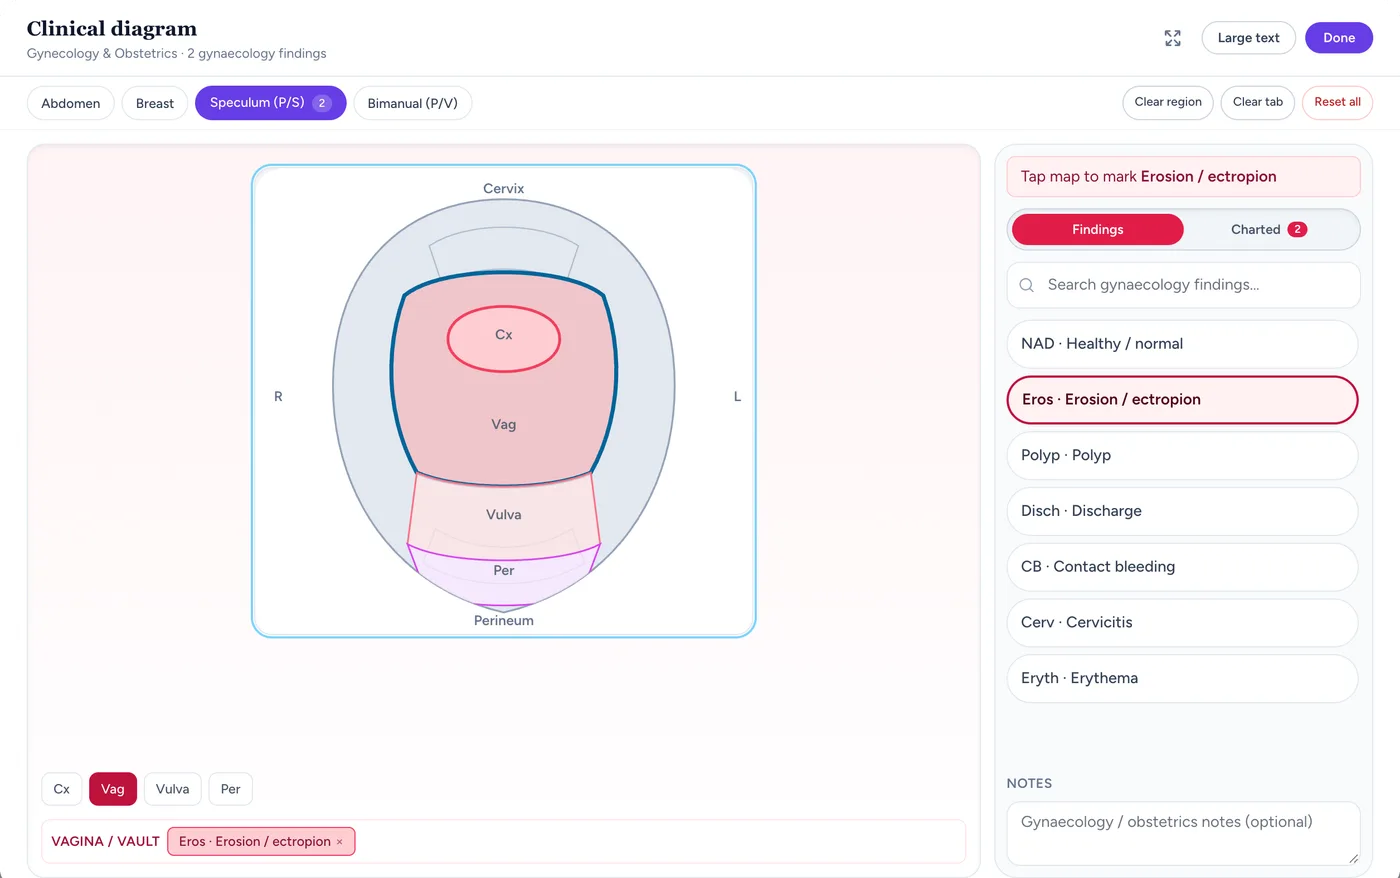Select Cerv Cervicitis finding
This screenshot has height=878, width=1400.
(1182, 622)
